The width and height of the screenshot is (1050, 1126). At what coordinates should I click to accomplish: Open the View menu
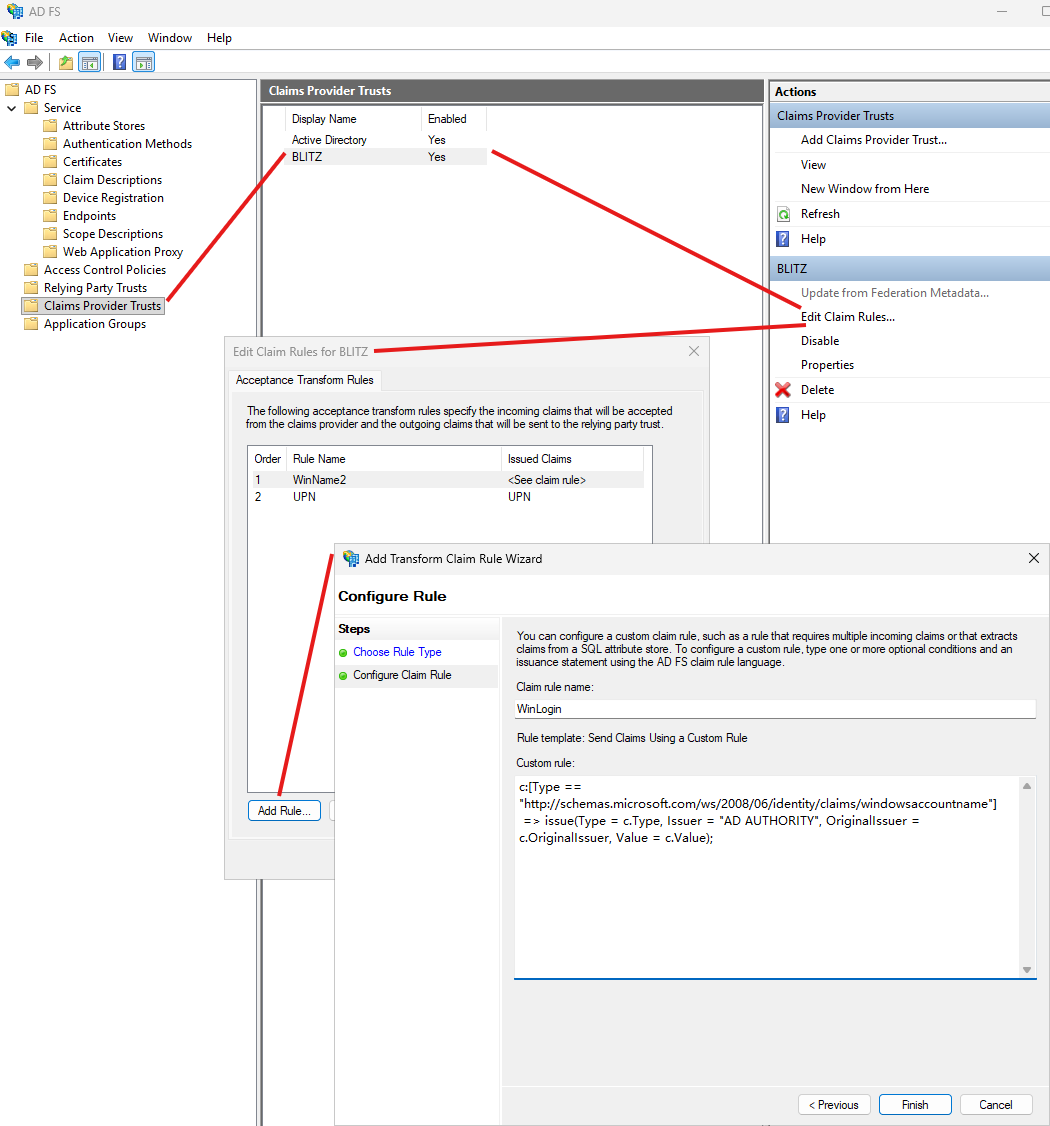point(120,38)
